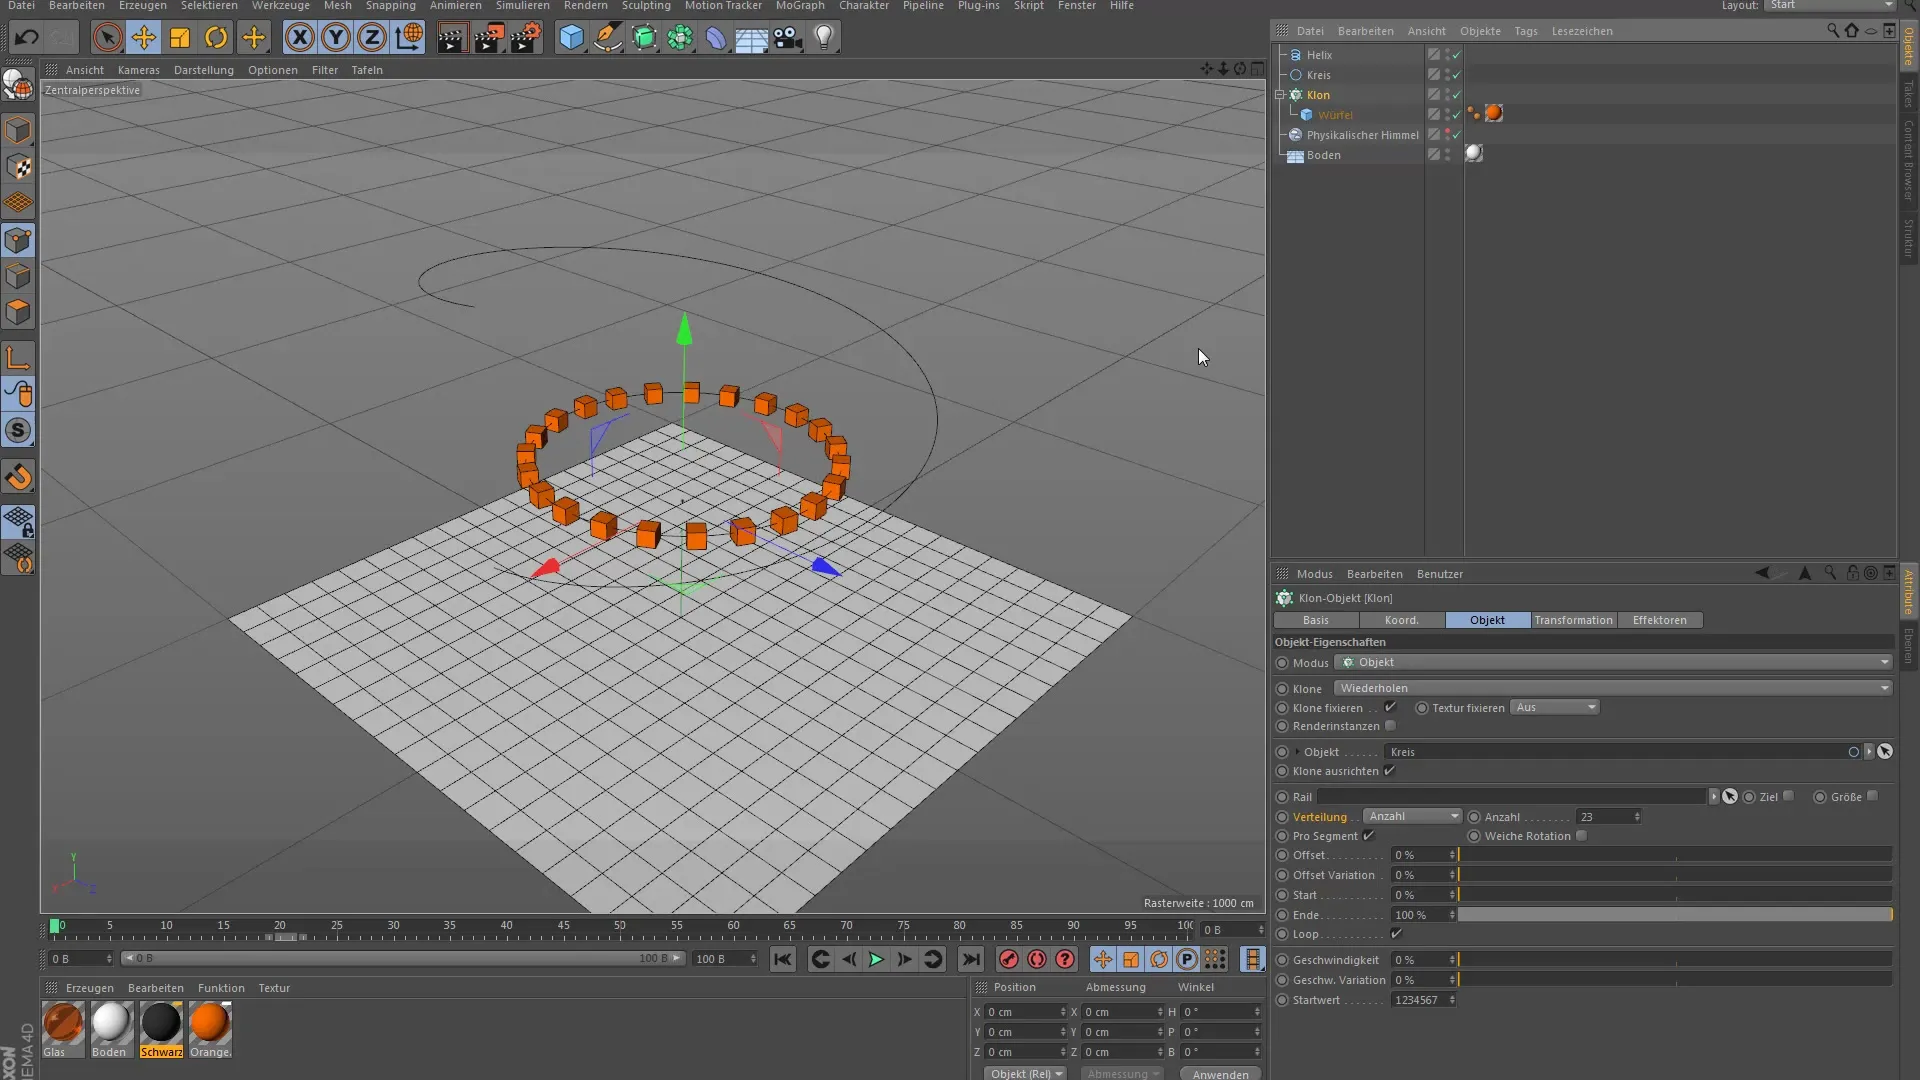
Task: Select the Orange material swatch
Action: point(210,1029)
